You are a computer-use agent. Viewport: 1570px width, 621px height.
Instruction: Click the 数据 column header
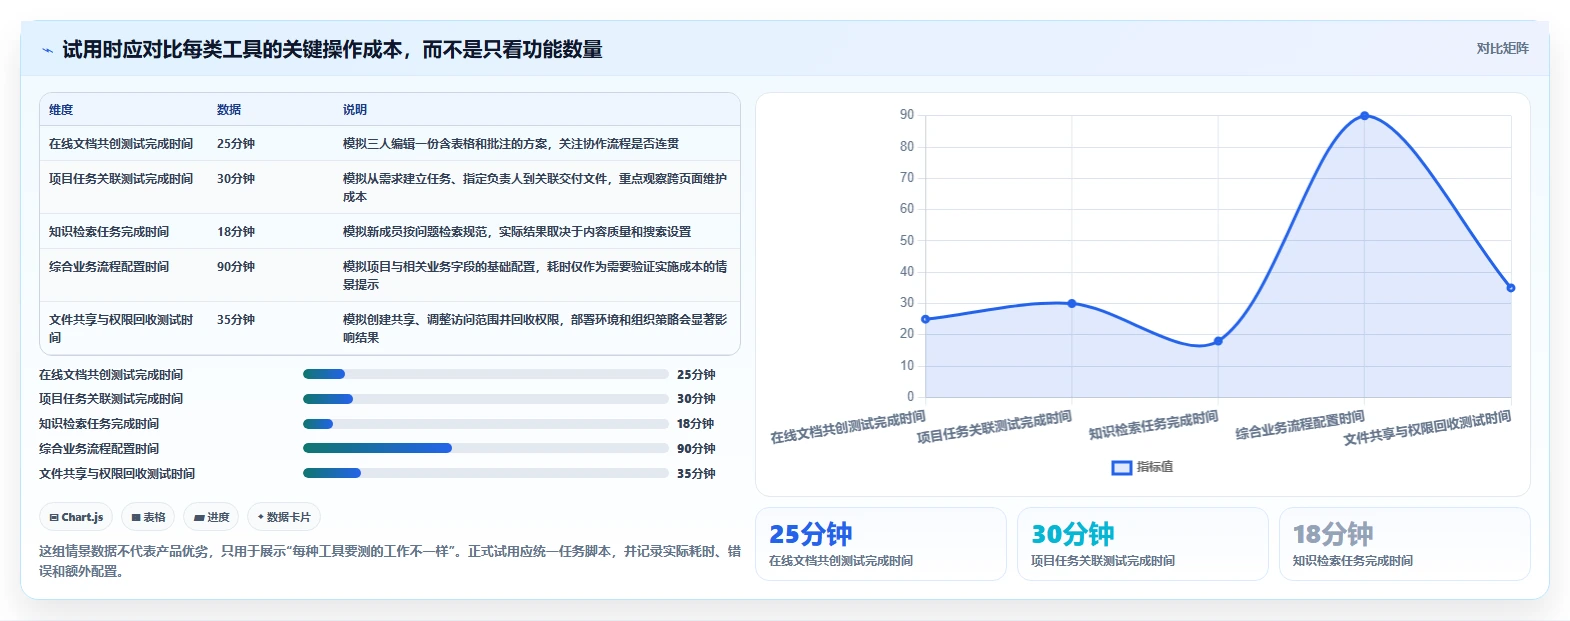229,110
